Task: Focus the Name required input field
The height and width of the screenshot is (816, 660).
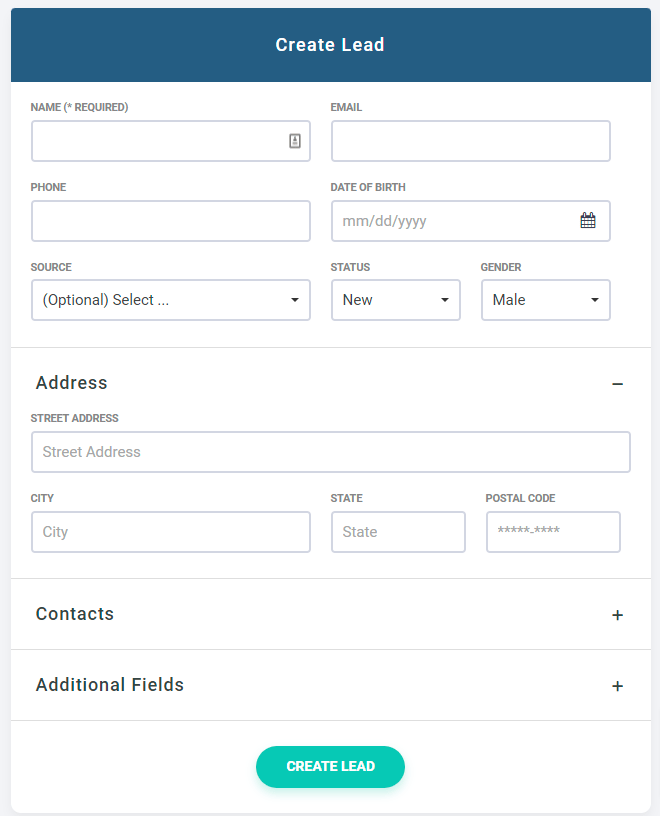Action: coord(155,141)
